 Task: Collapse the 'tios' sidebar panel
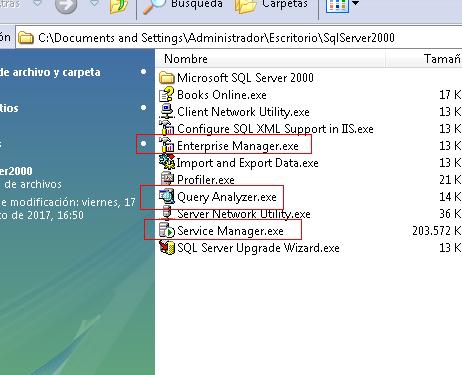[143, 108]
